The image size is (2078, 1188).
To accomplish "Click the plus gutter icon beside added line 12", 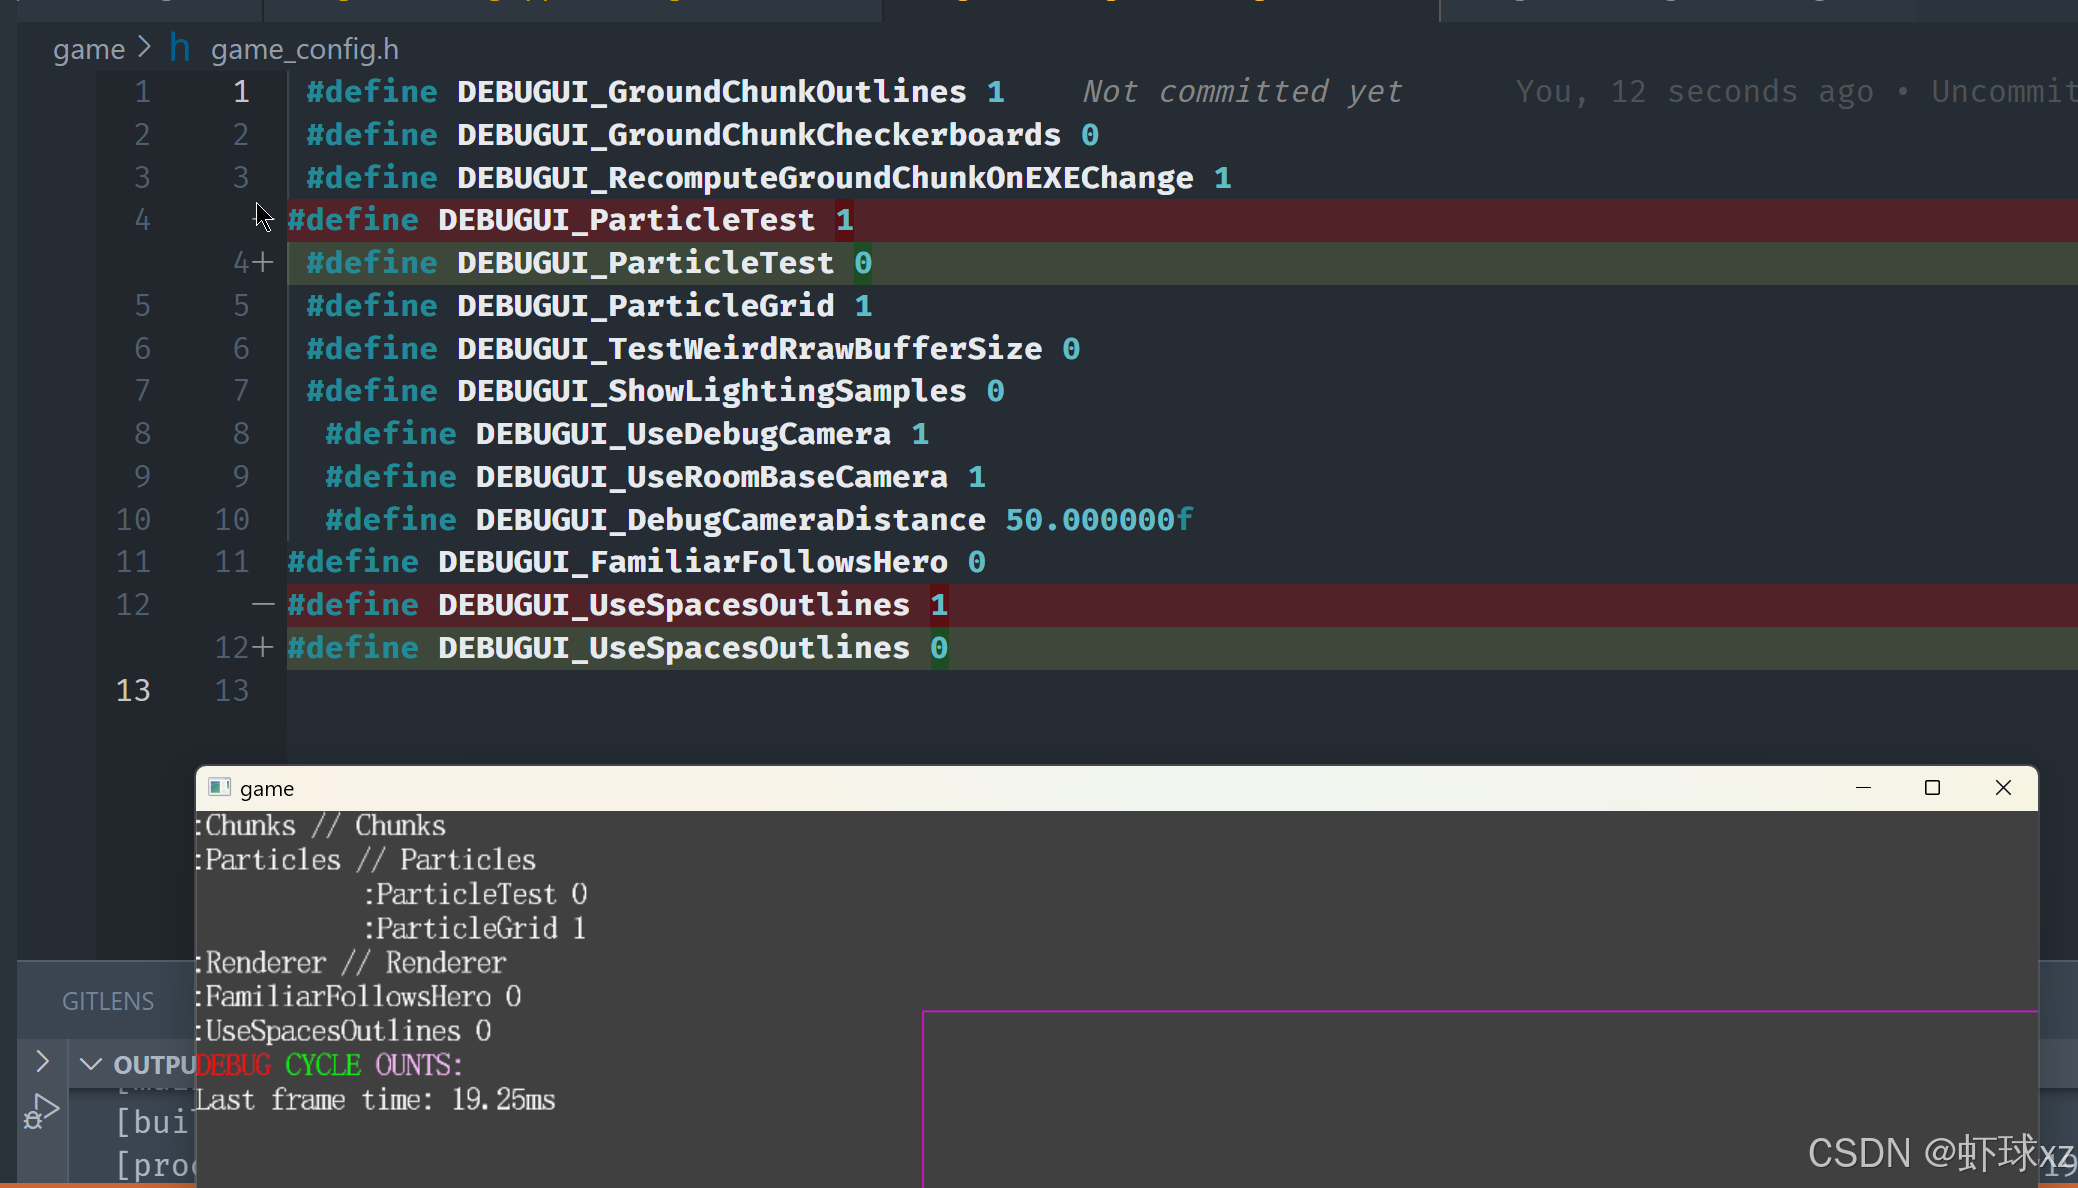I will [263, 647].
